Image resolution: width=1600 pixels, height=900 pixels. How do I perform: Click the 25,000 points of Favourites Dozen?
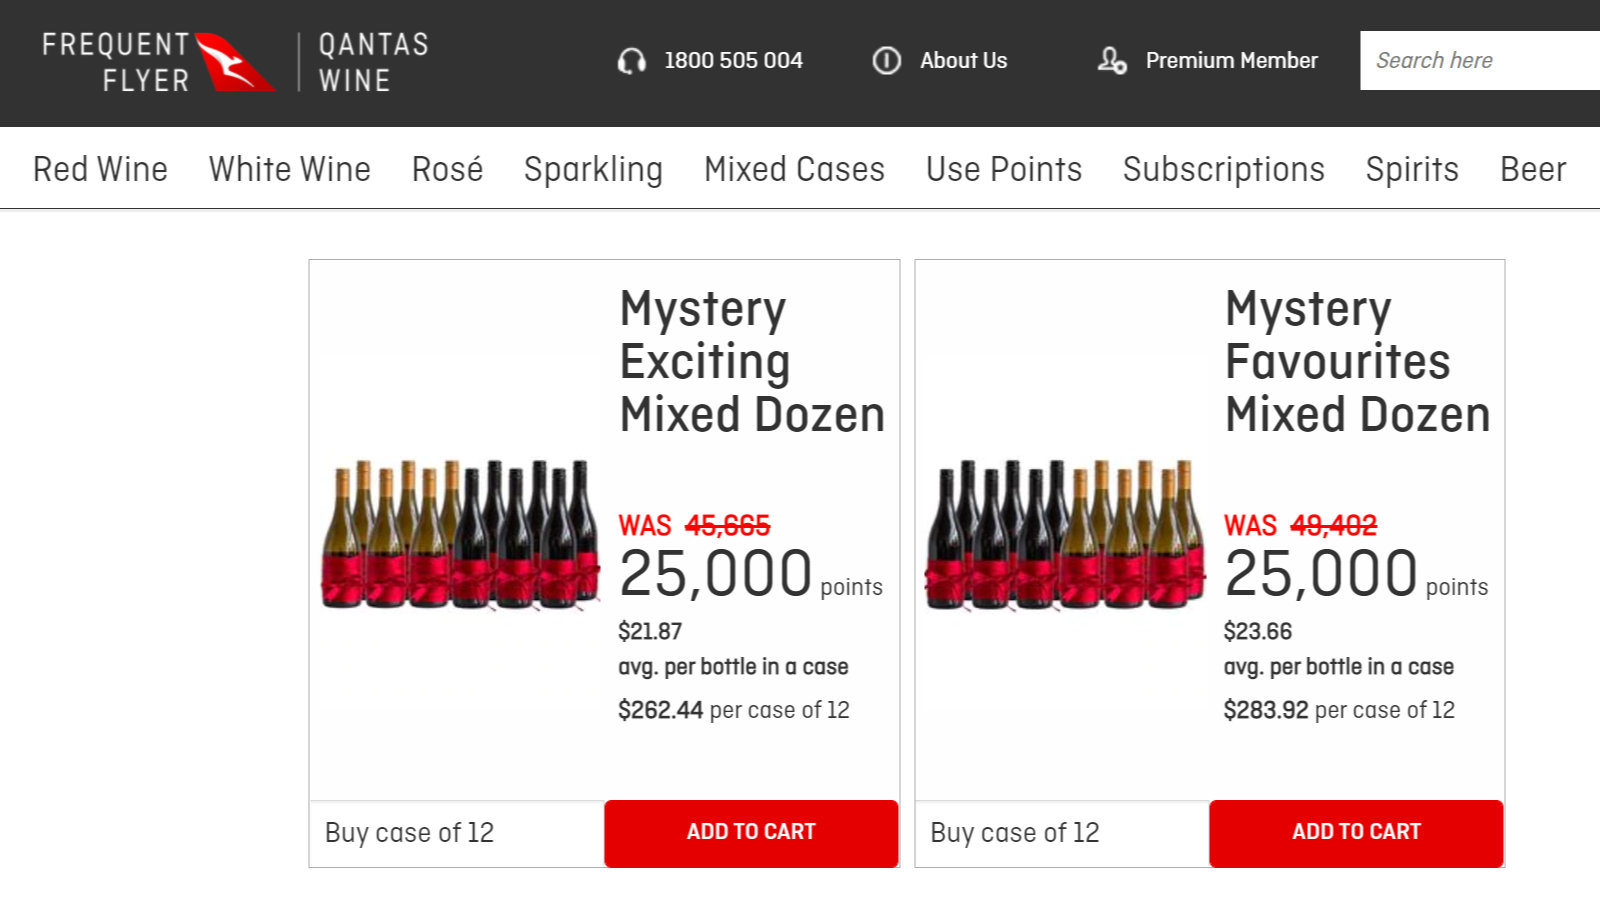click(x=1356, y=574)
